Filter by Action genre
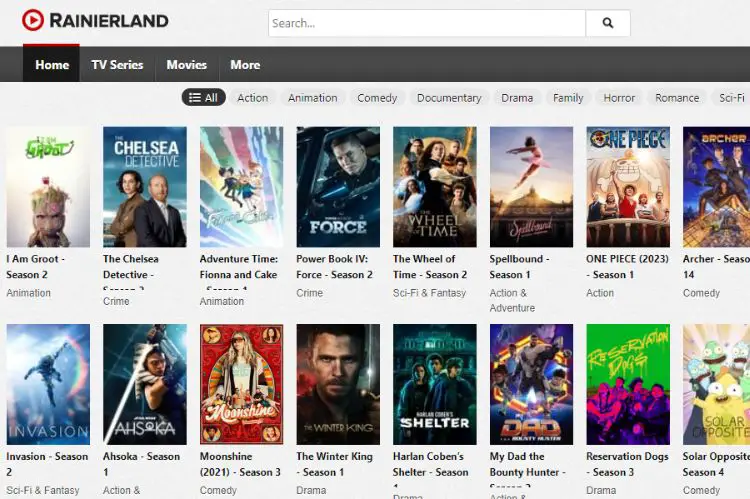This screenshot has width=750, height=499. [x=253, y=98]
